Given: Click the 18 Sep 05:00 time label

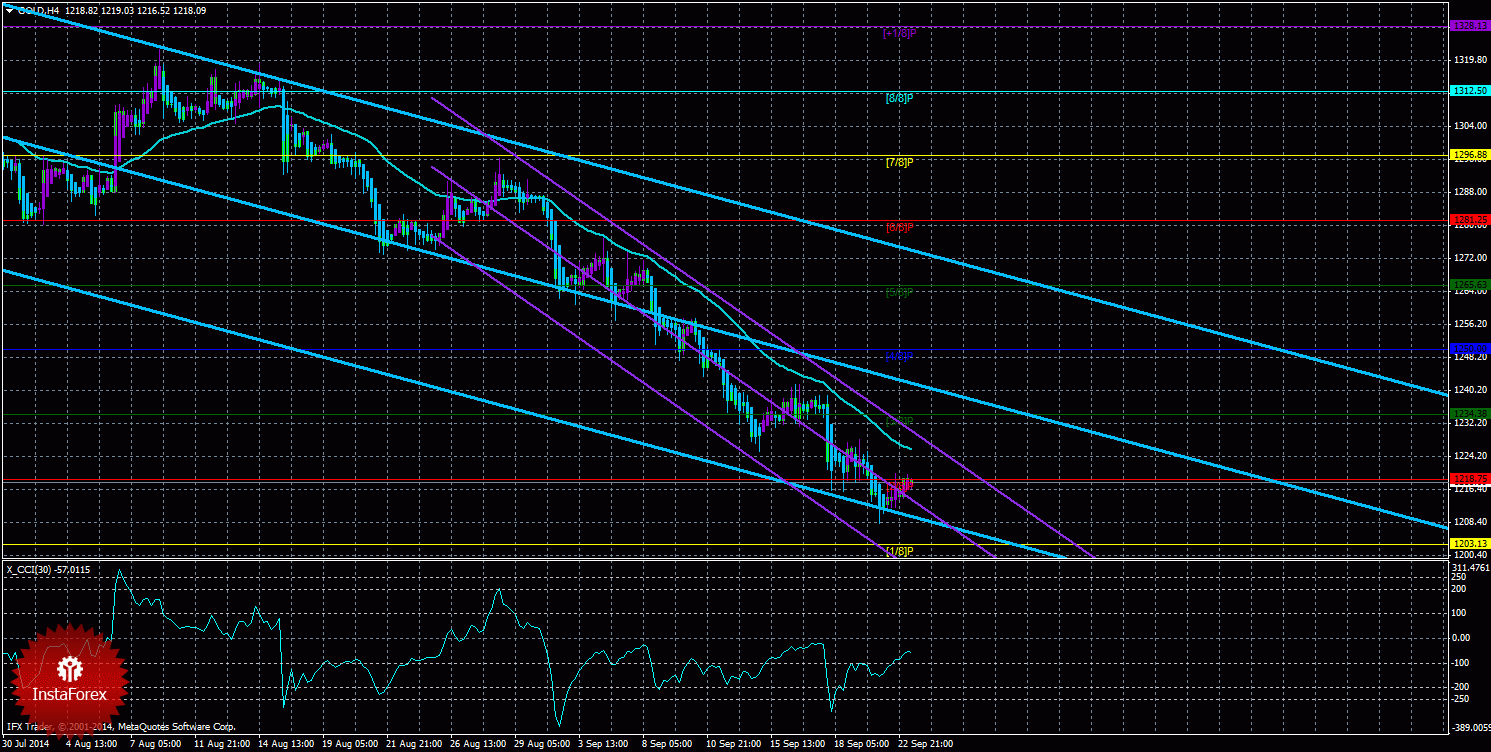Looking at the screenshot, I should point(861,744).
